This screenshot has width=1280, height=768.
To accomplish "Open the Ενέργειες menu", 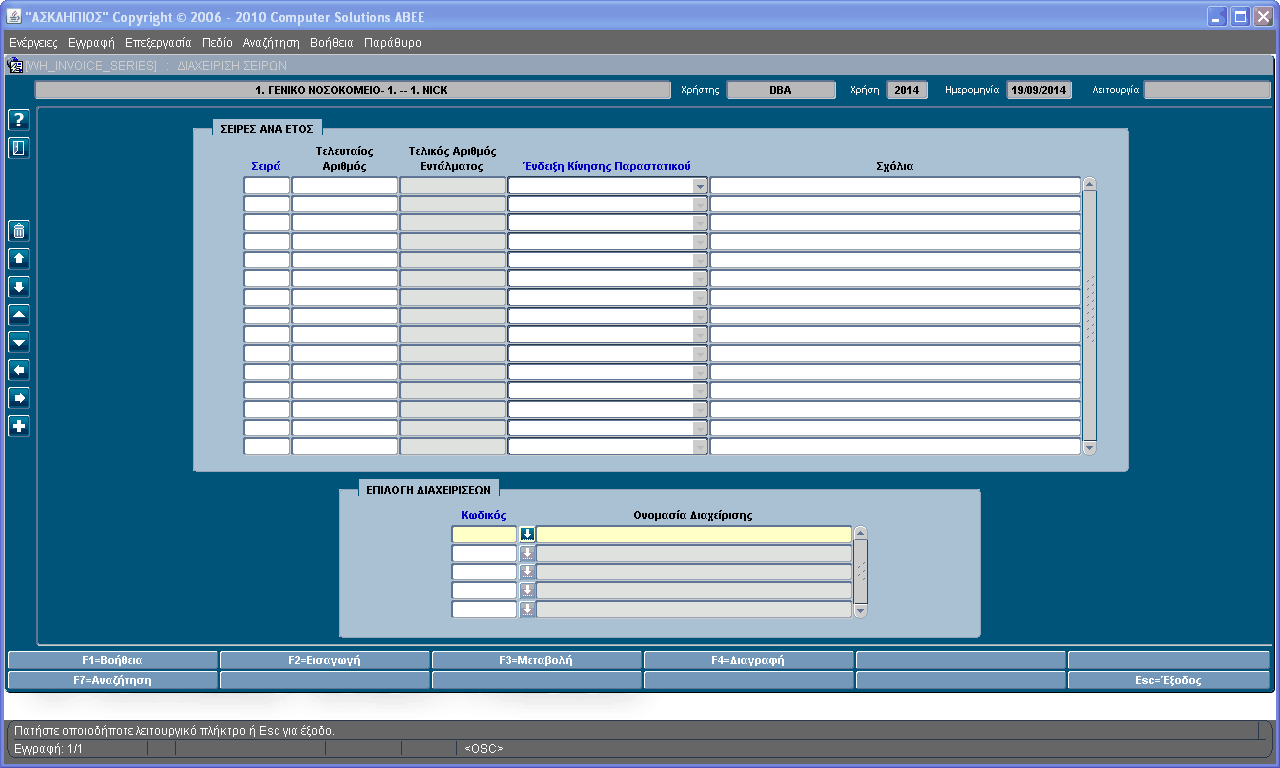I will tap(33, 43).
